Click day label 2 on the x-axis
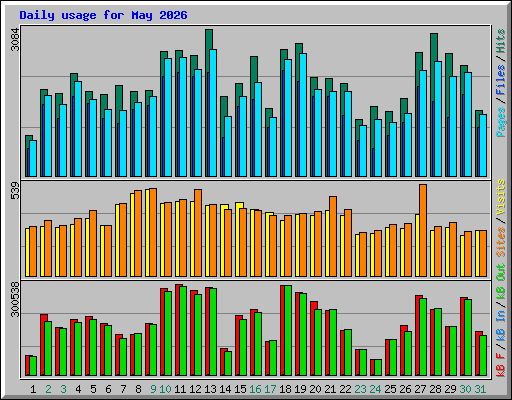 click(x=48, y=389)
